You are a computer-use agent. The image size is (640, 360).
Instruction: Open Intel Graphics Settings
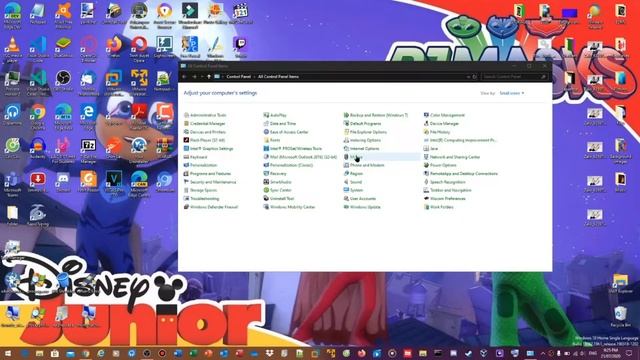209,149
